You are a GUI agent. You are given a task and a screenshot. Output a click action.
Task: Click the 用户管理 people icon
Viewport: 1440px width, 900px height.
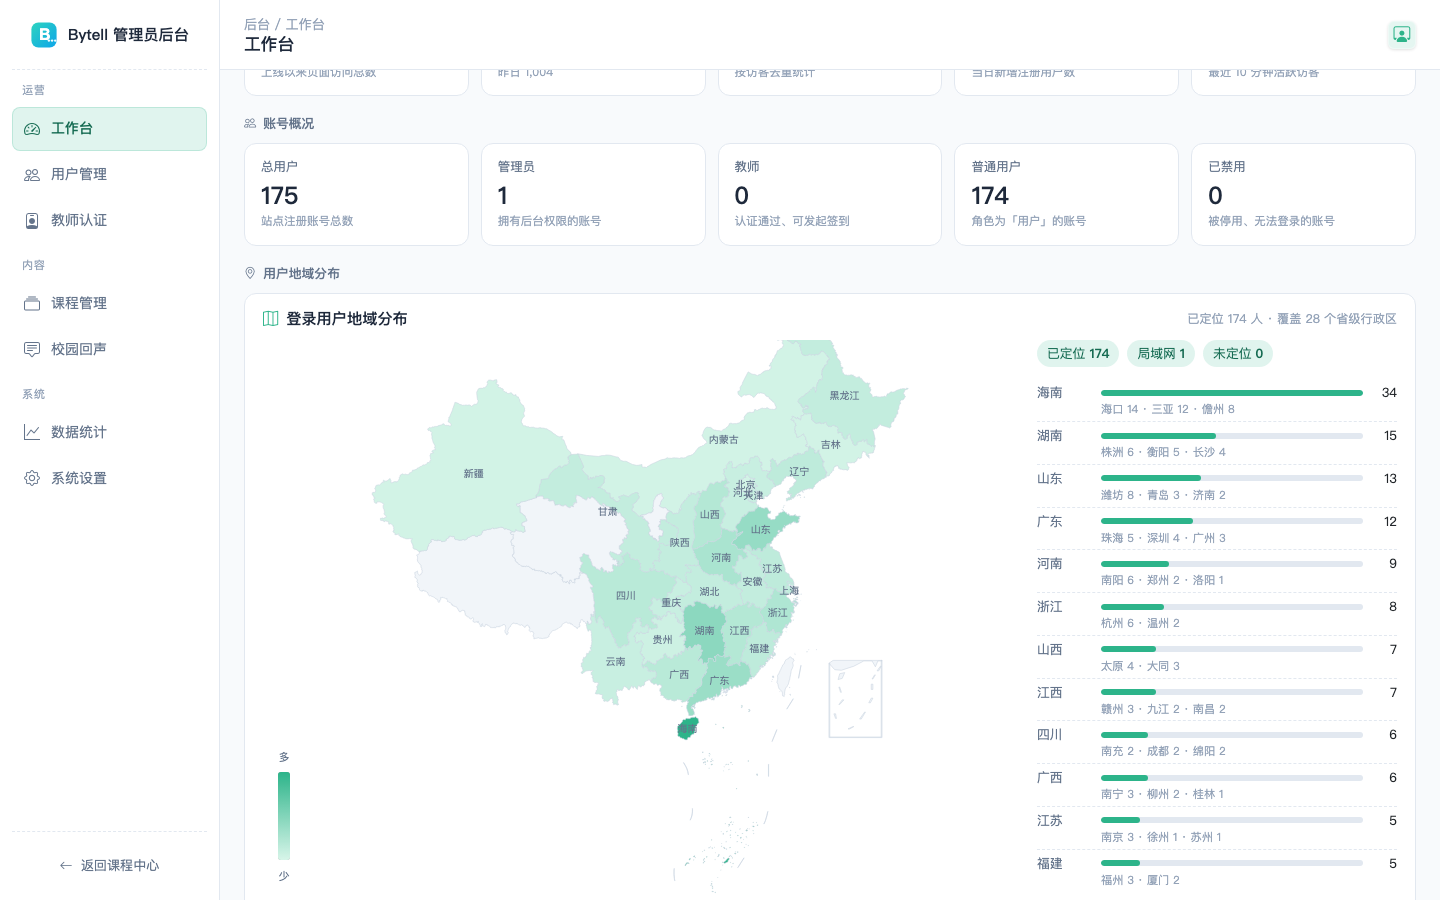(32, 175)
